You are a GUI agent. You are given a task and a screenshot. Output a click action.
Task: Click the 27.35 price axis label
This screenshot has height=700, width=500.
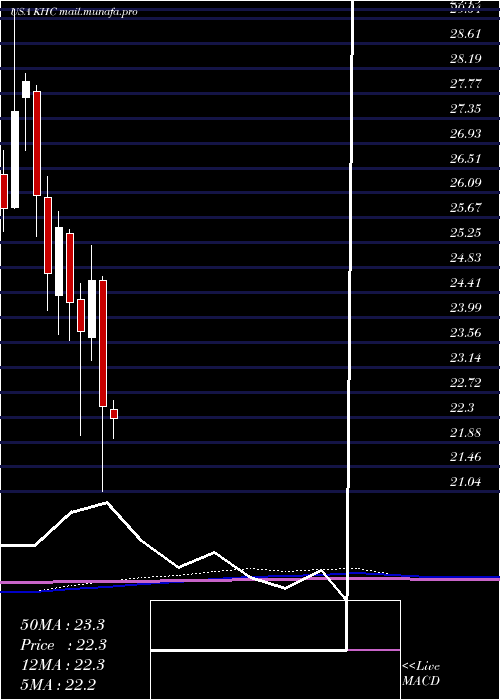point(465,108)
